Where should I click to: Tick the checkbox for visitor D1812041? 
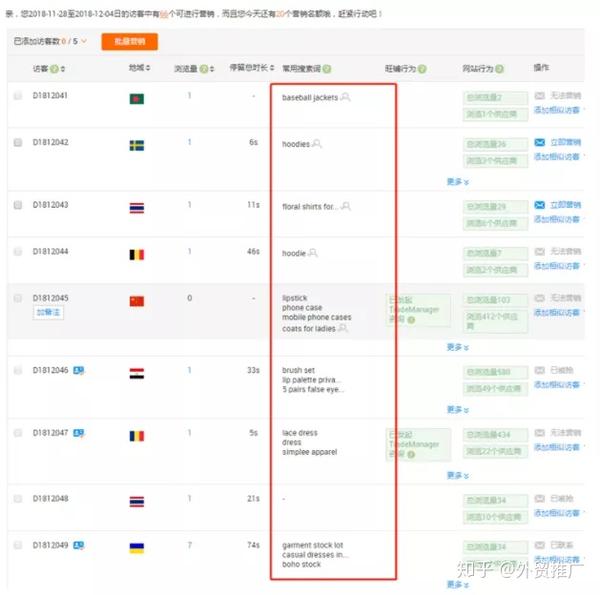18,96
